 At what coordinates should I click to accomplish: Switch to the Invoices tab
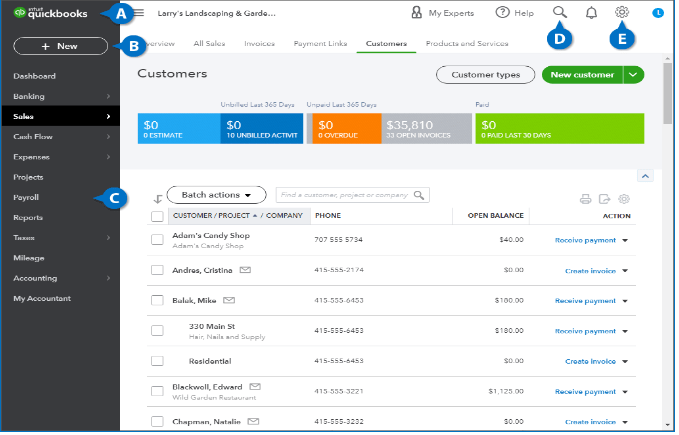point(261,44)
